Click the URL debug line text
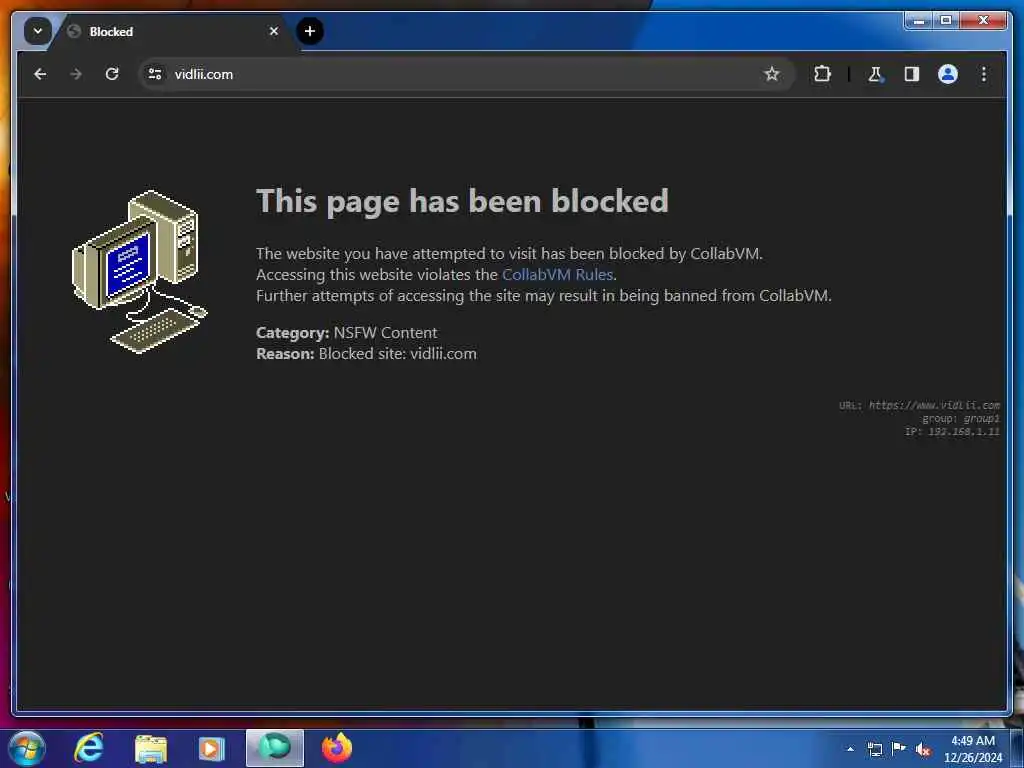The image size is (1024, 768). 920,406
